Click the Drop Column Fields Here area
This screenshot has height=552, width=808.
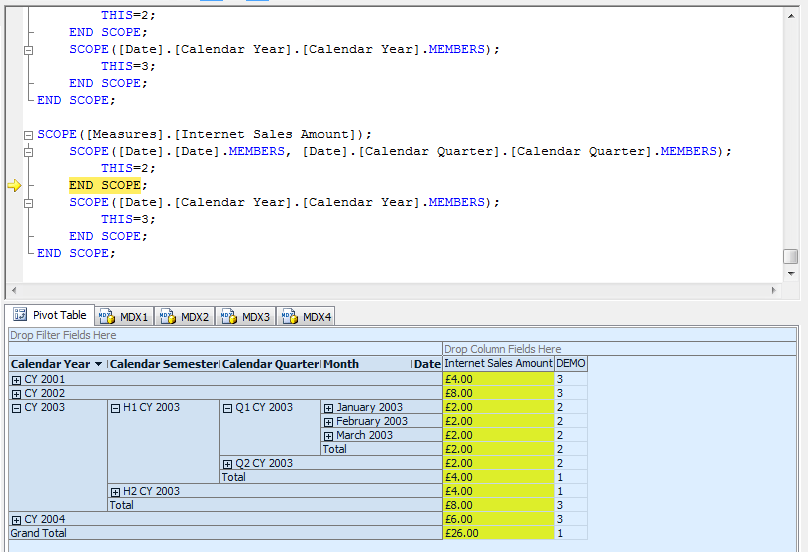pyautogui.click(x=619, y=349)
